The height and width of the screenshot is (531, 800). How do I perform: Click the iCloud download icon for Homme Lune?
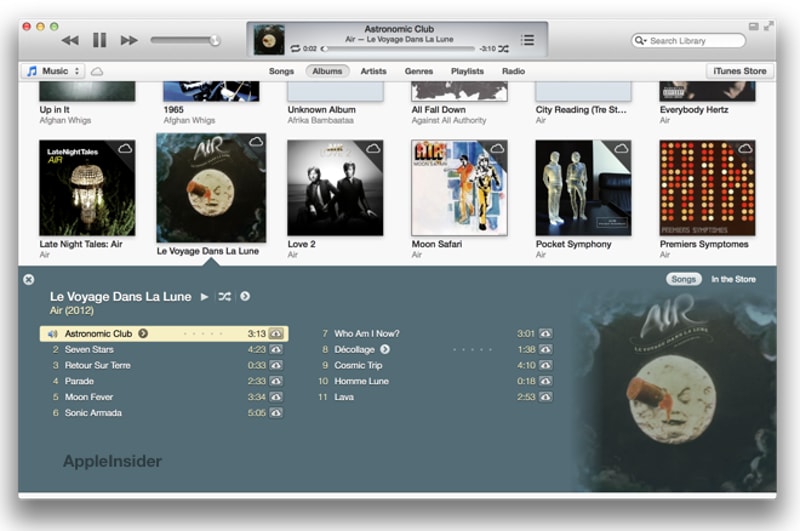point(545,381)
